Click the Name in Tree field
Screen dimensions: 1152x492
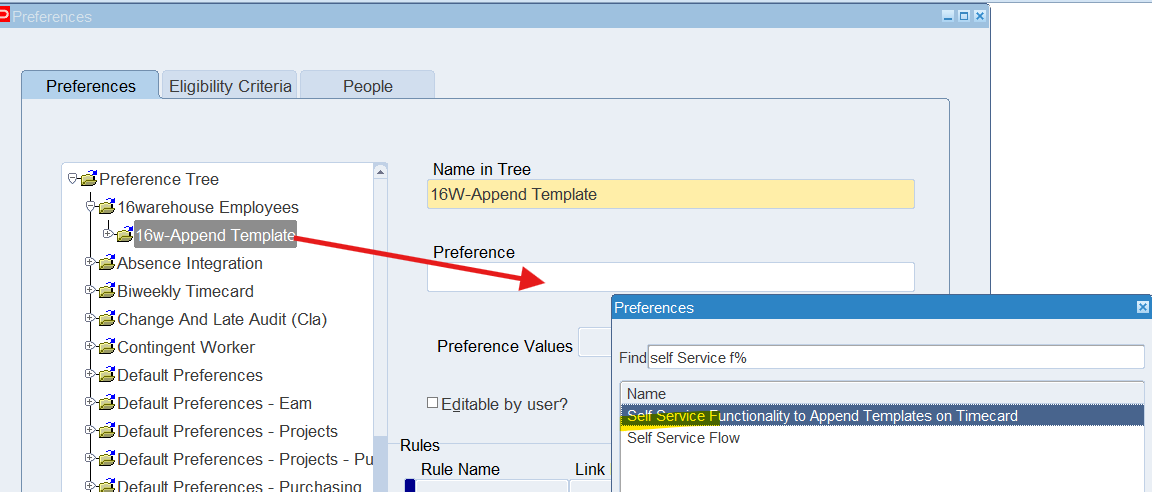[670, 194]
